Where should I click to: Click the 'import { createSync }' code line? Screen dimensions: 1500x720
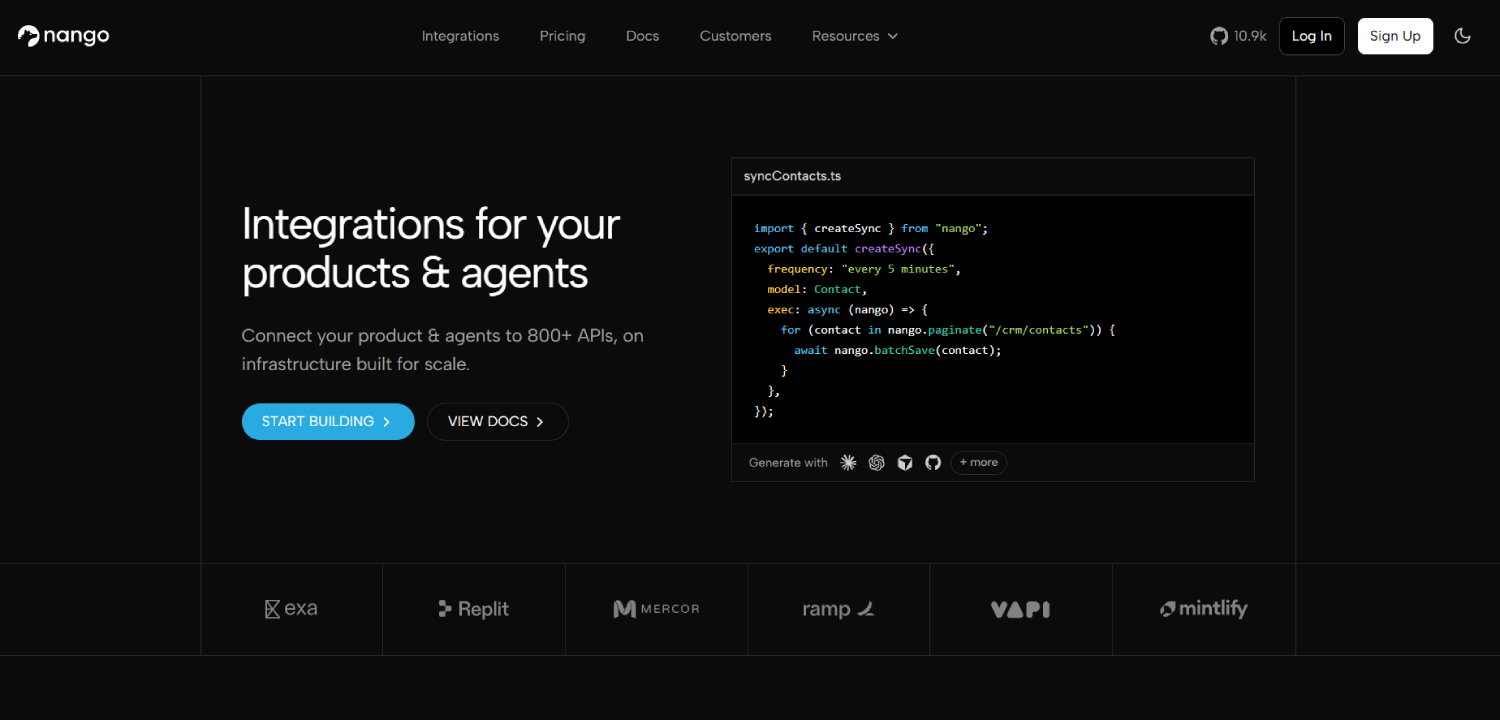(x=870, y=228)
